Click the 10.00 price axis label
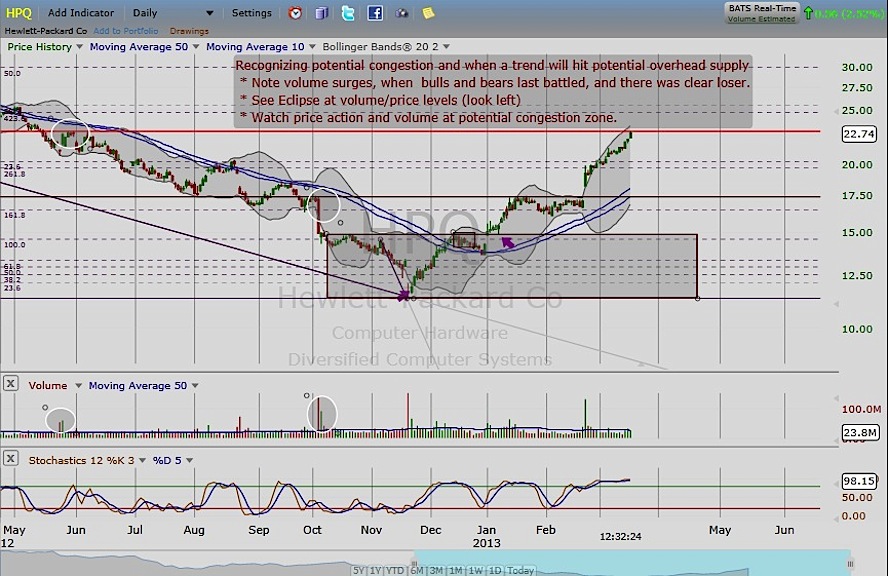The height and width of the screenshot is (576, 888). pyautogui.click(x=857, y=329)
